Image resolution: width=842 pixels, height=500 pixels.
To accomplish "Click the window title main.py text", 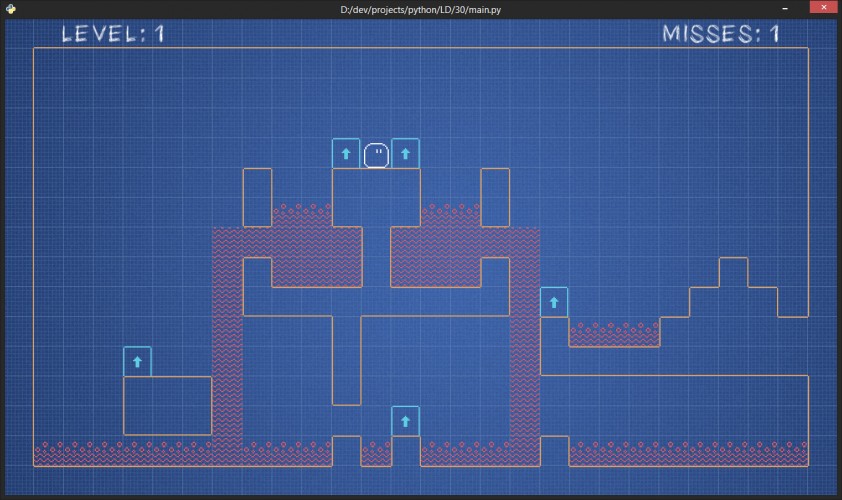I will (420, 10).
